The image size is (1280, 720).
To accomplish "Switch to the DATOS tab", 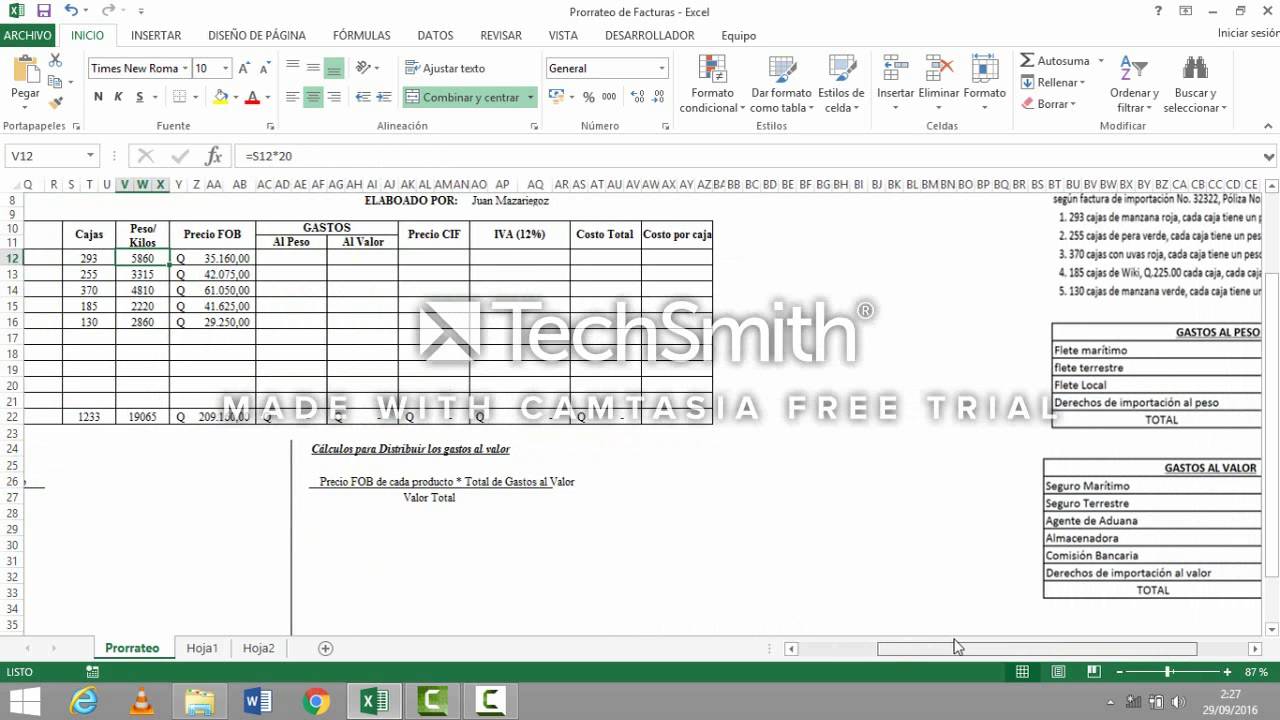I will pos(435,35).
